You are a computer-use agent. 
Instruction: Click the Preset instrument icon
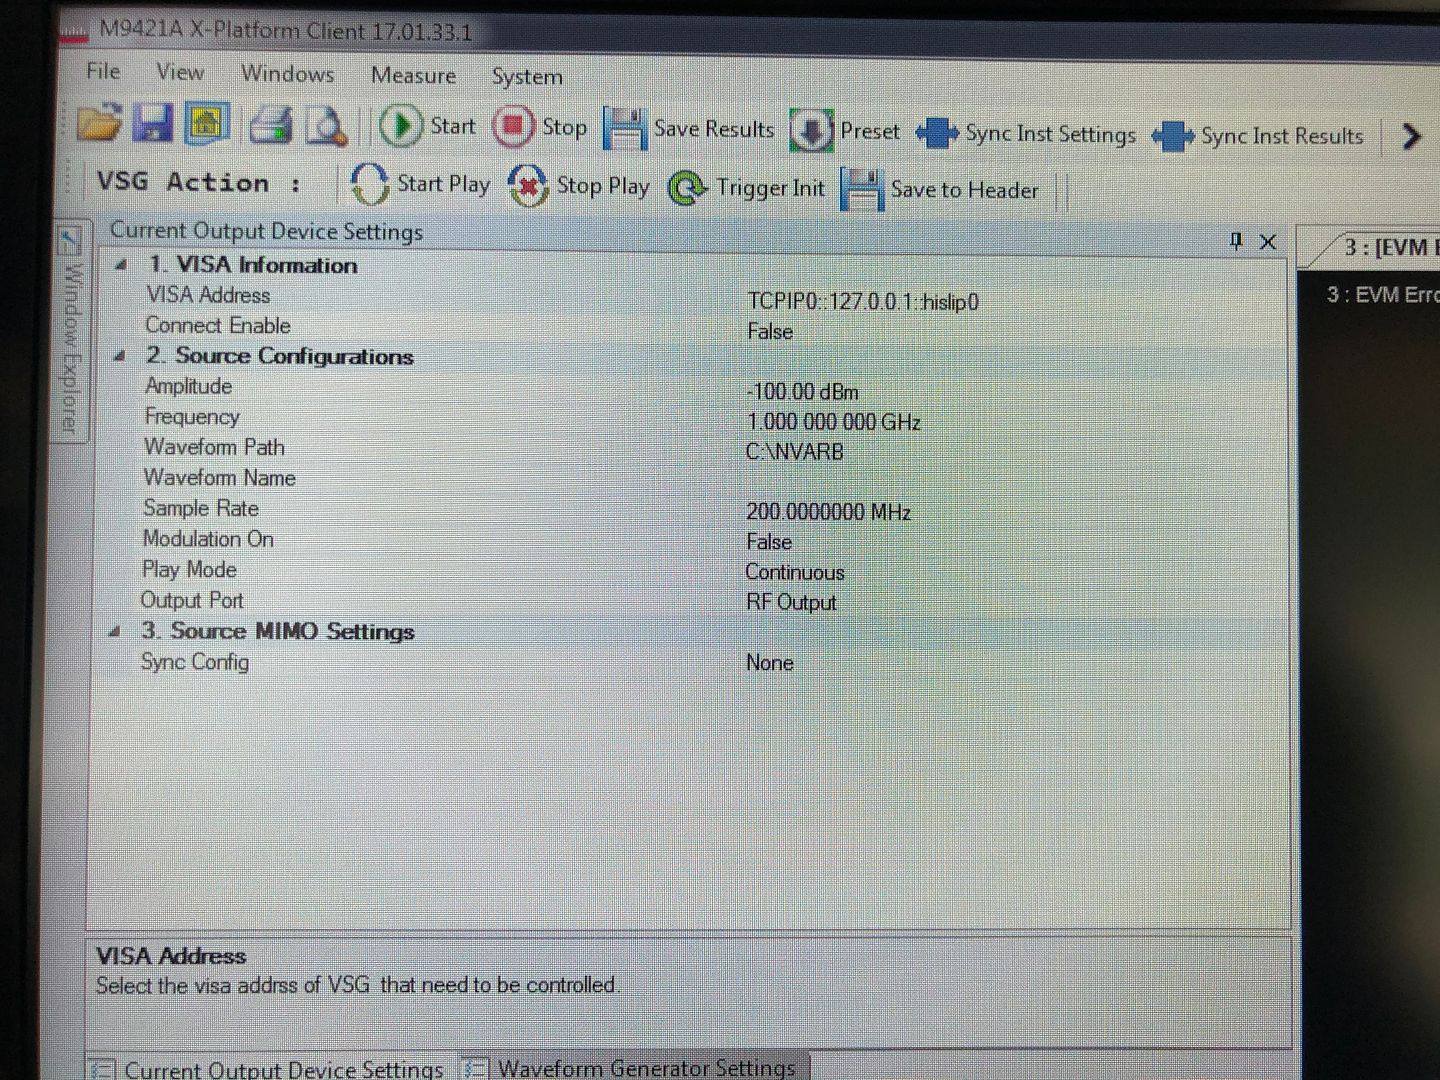tap(811, 131)
